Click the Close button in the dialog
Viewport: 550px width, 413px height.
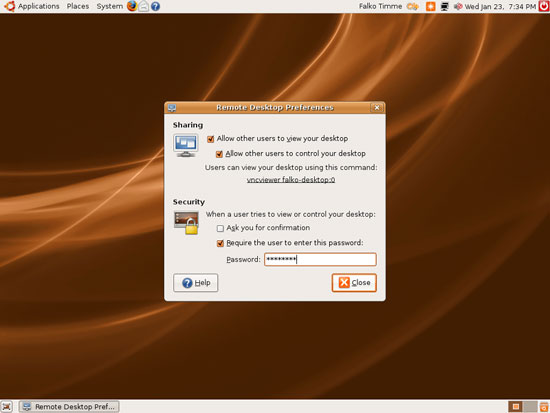(x=354, y=282)
